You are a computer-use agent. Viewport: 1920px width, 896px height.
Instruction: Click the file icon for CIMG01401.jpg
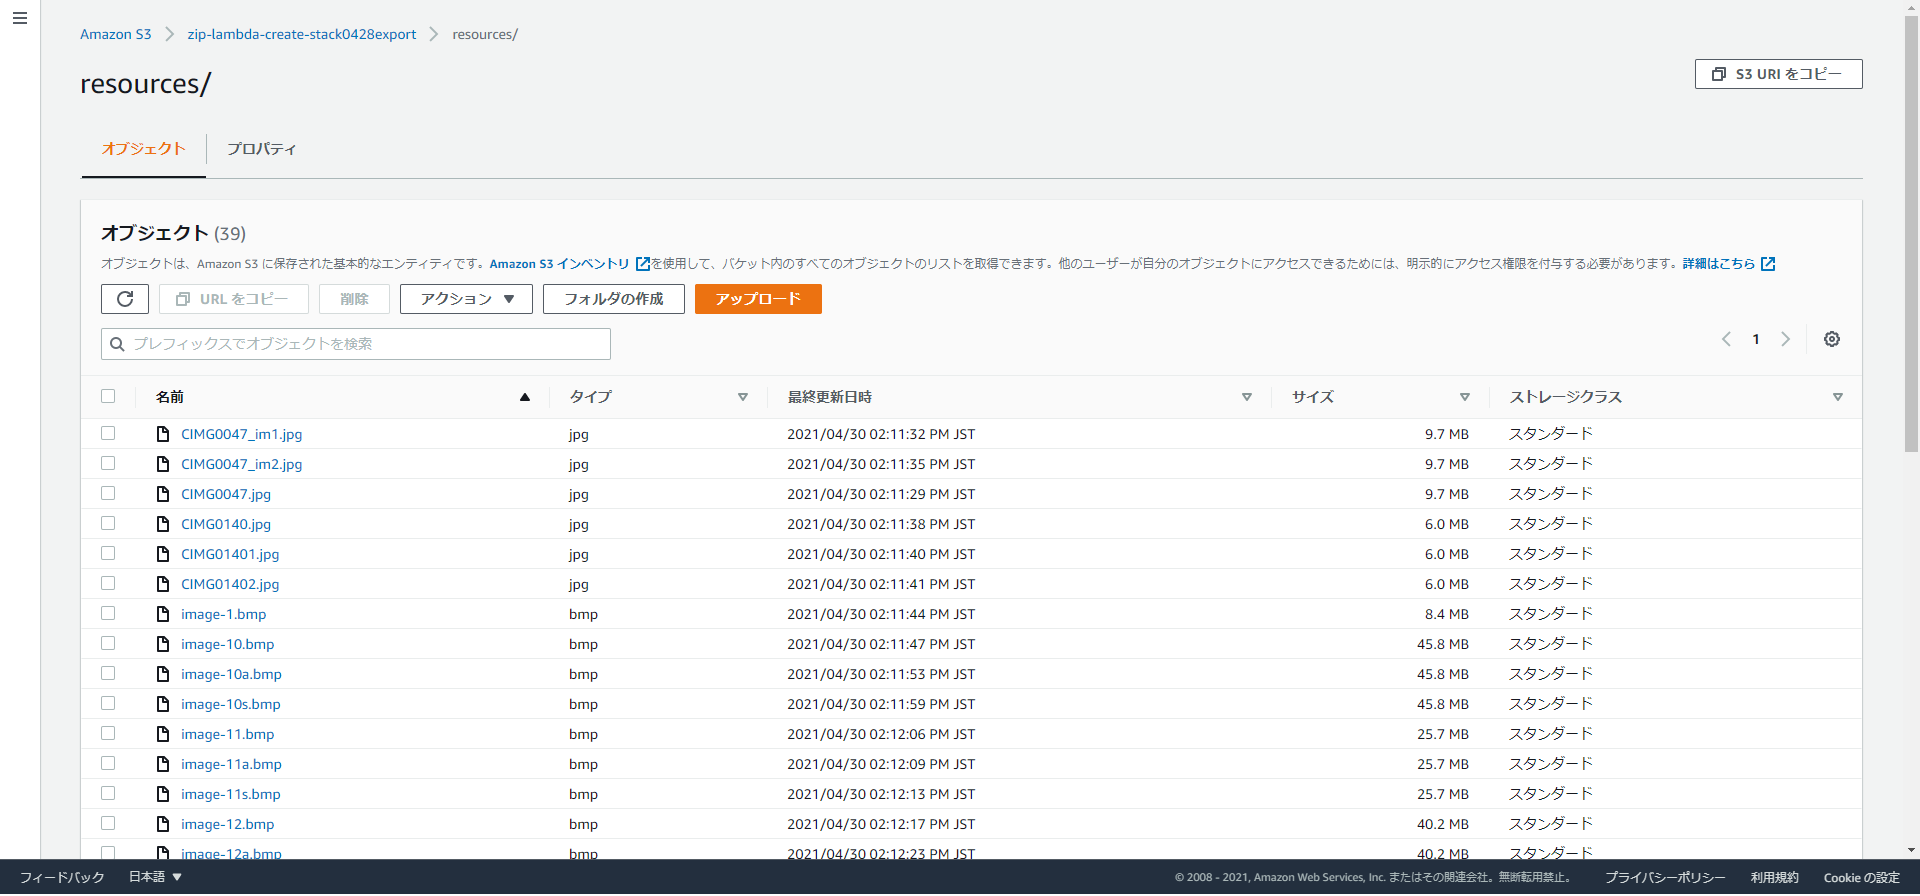click(x=163, y=554)
